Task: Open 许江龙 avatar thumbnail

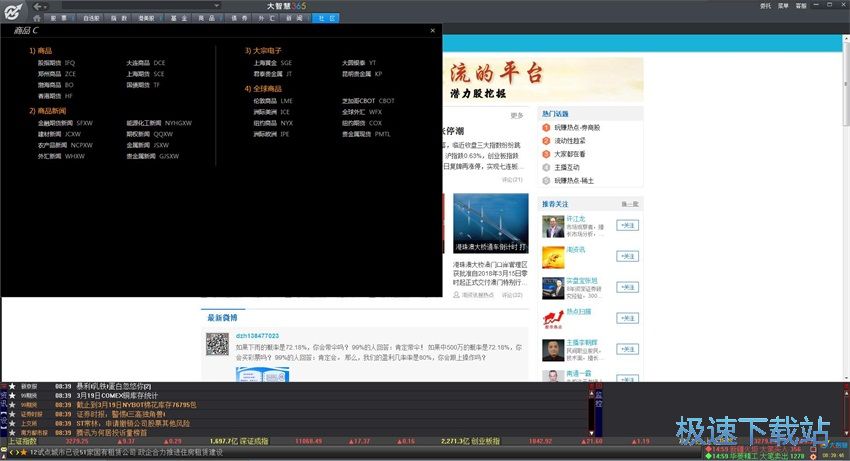Action: [x=553, y=227]
